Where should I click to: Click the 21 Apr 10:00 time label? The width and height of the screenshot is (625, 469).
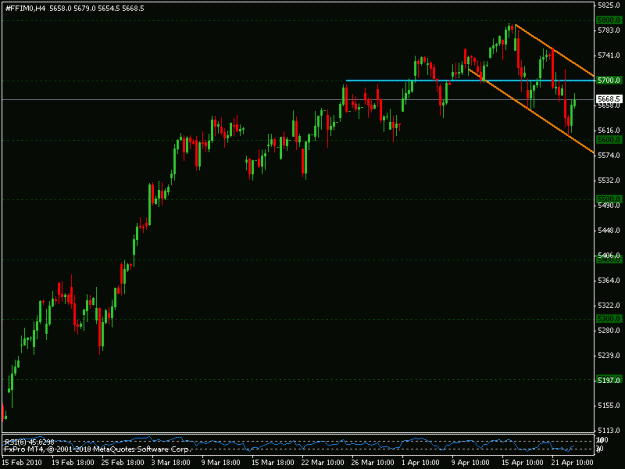pyautogui.click(x=572, y=463)
